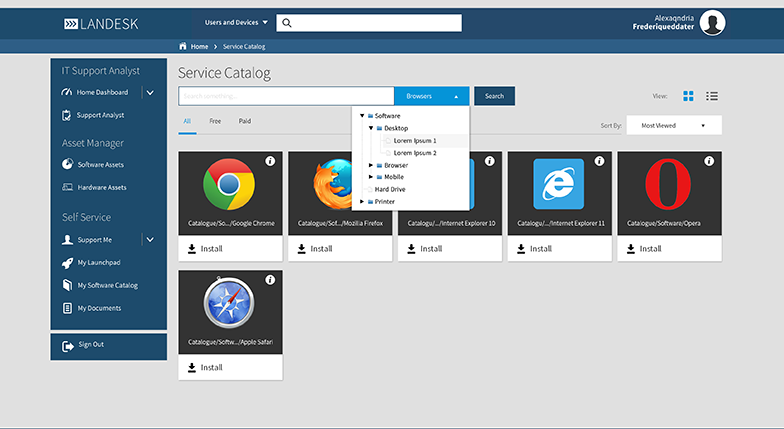Click the Service Catalog search input field
This screenshot has width=784, height=429.
285,96
